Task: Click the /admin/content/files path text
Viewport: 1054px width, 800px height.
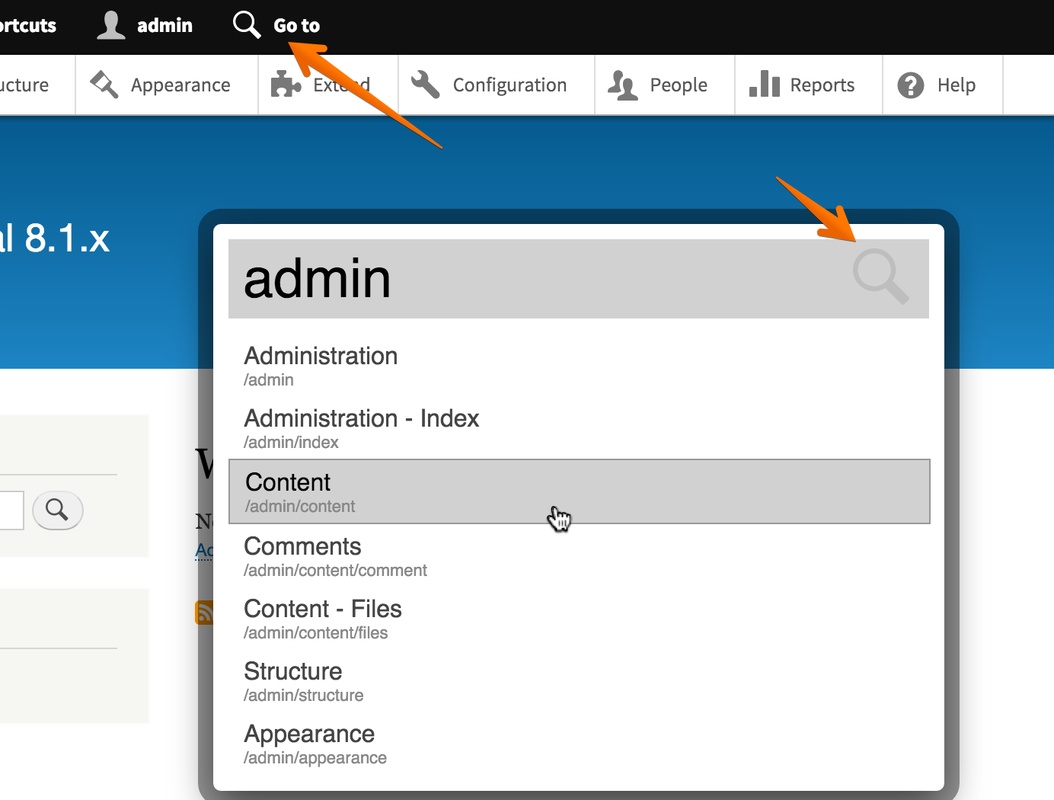Action: pyautogui.click(x=315, y=633)
